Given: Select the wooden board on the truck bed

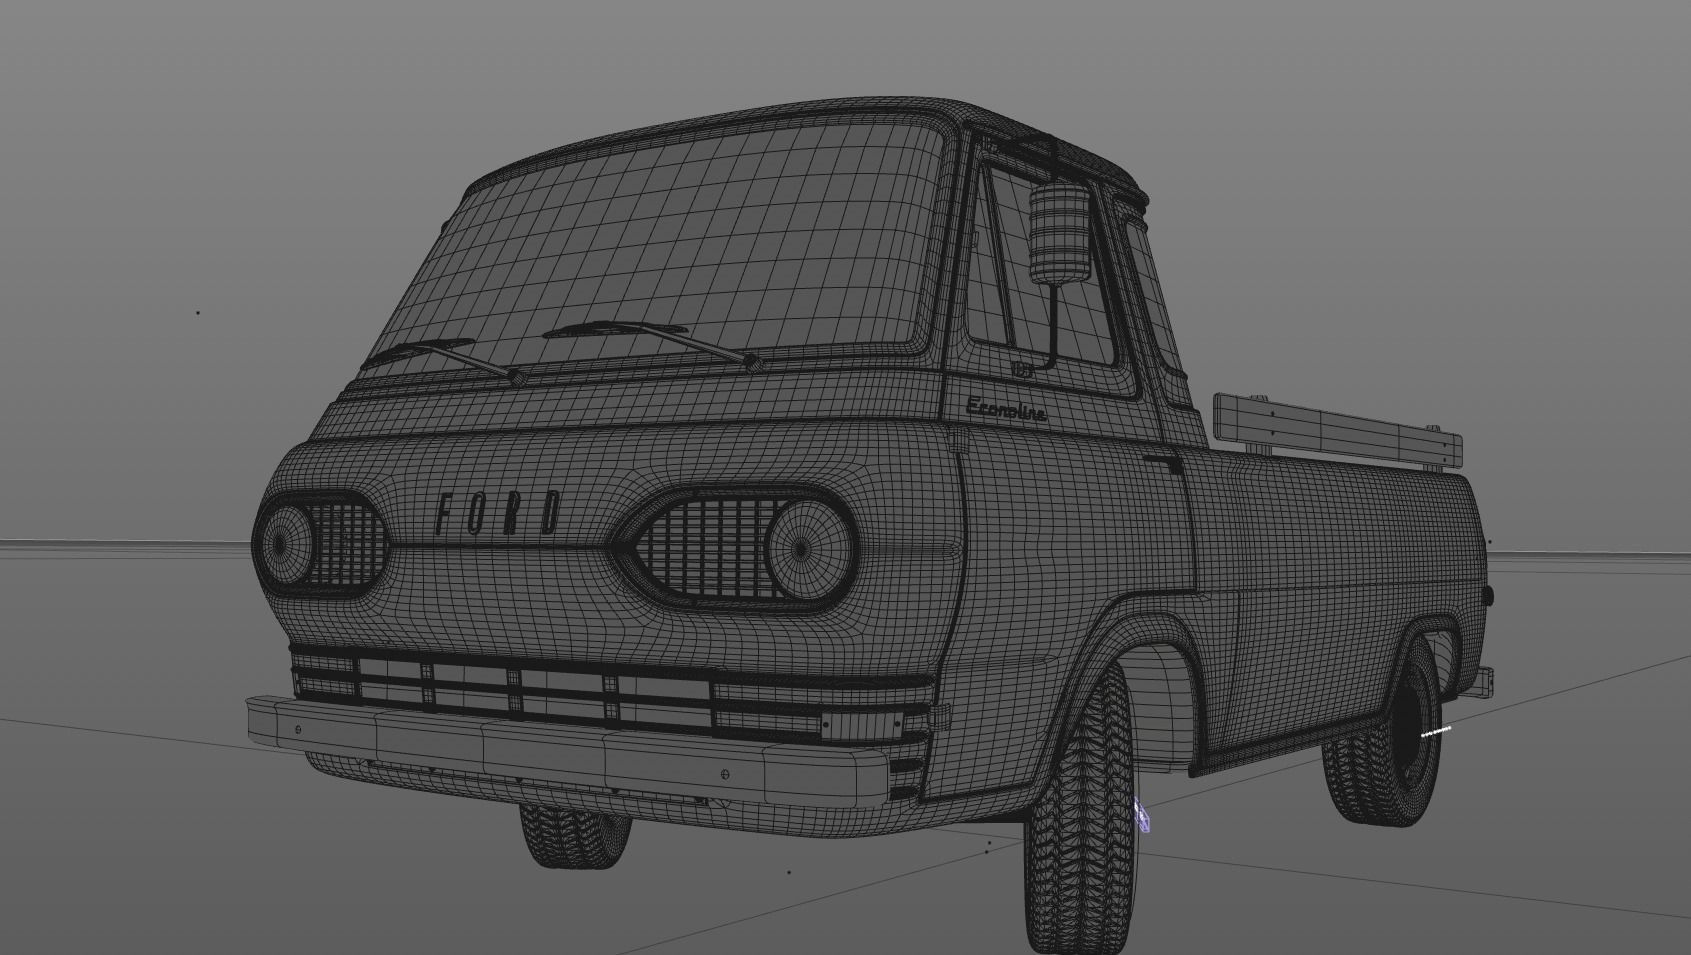Looking at the screenshot, I should 1337,430.
